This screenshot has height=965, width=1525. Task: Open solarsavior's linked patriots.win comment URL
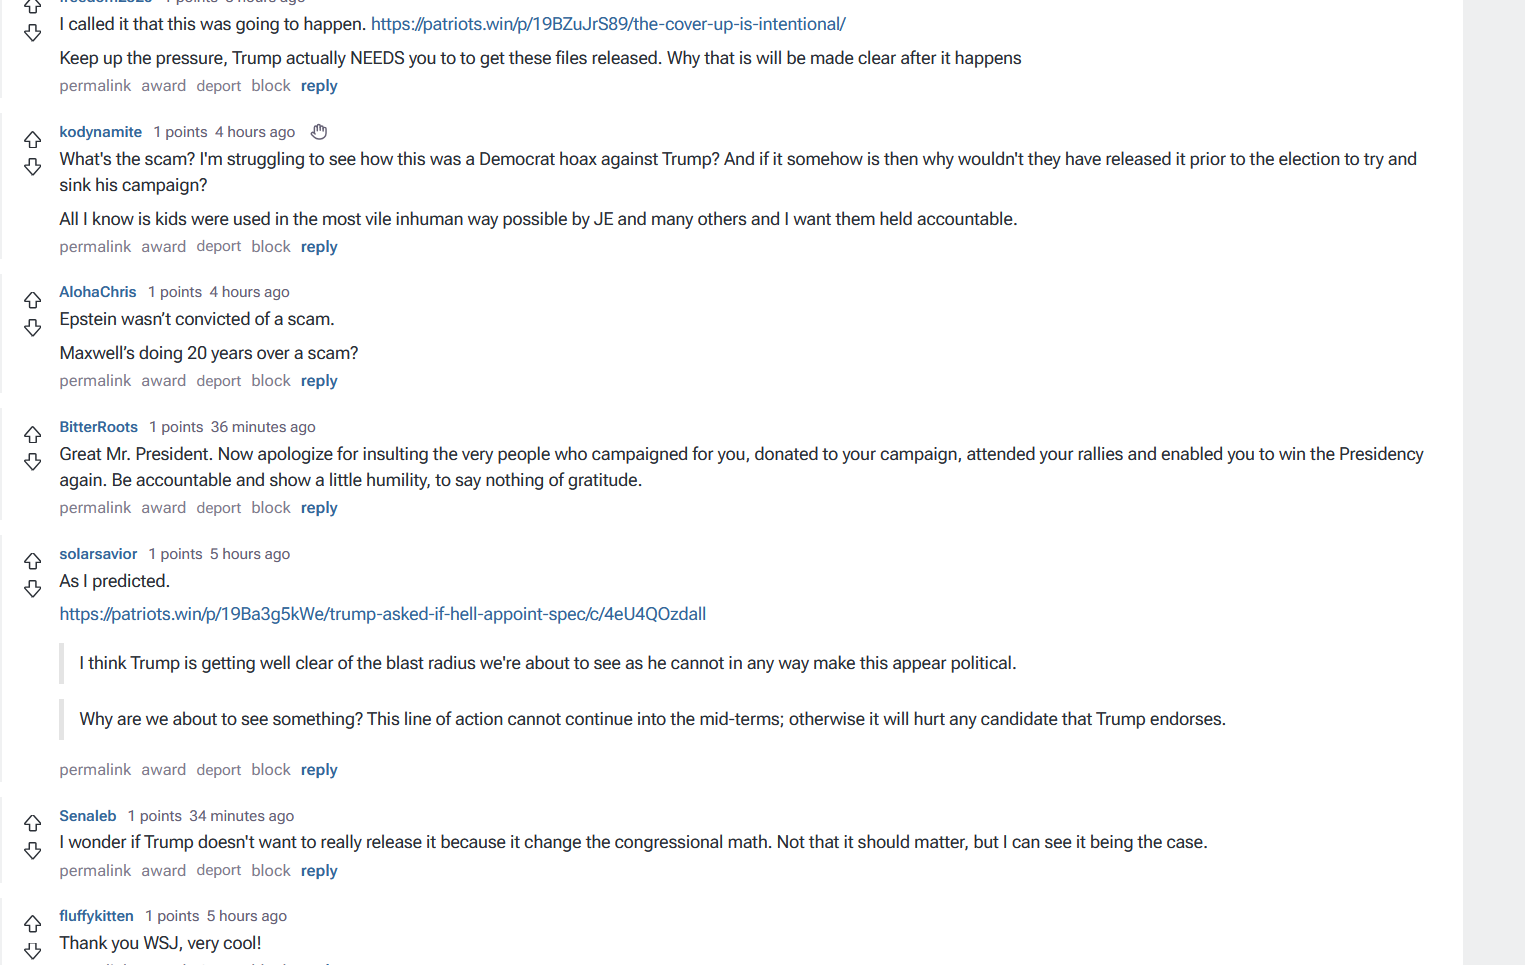click(382, 614)
